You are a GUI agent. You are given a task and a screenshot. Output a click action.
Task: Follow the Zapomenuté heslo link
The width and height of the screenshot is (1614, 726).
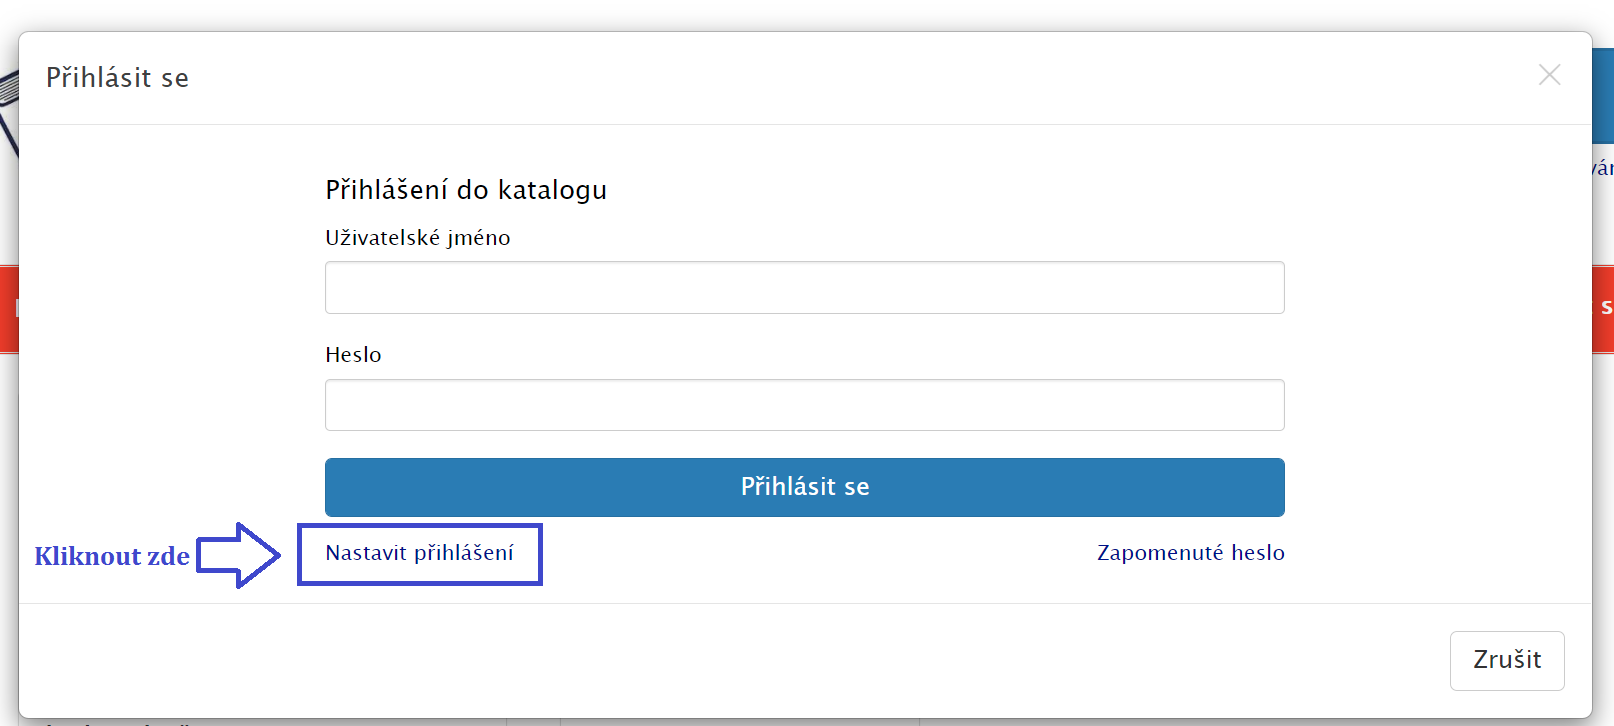(x=1190, y=553)
